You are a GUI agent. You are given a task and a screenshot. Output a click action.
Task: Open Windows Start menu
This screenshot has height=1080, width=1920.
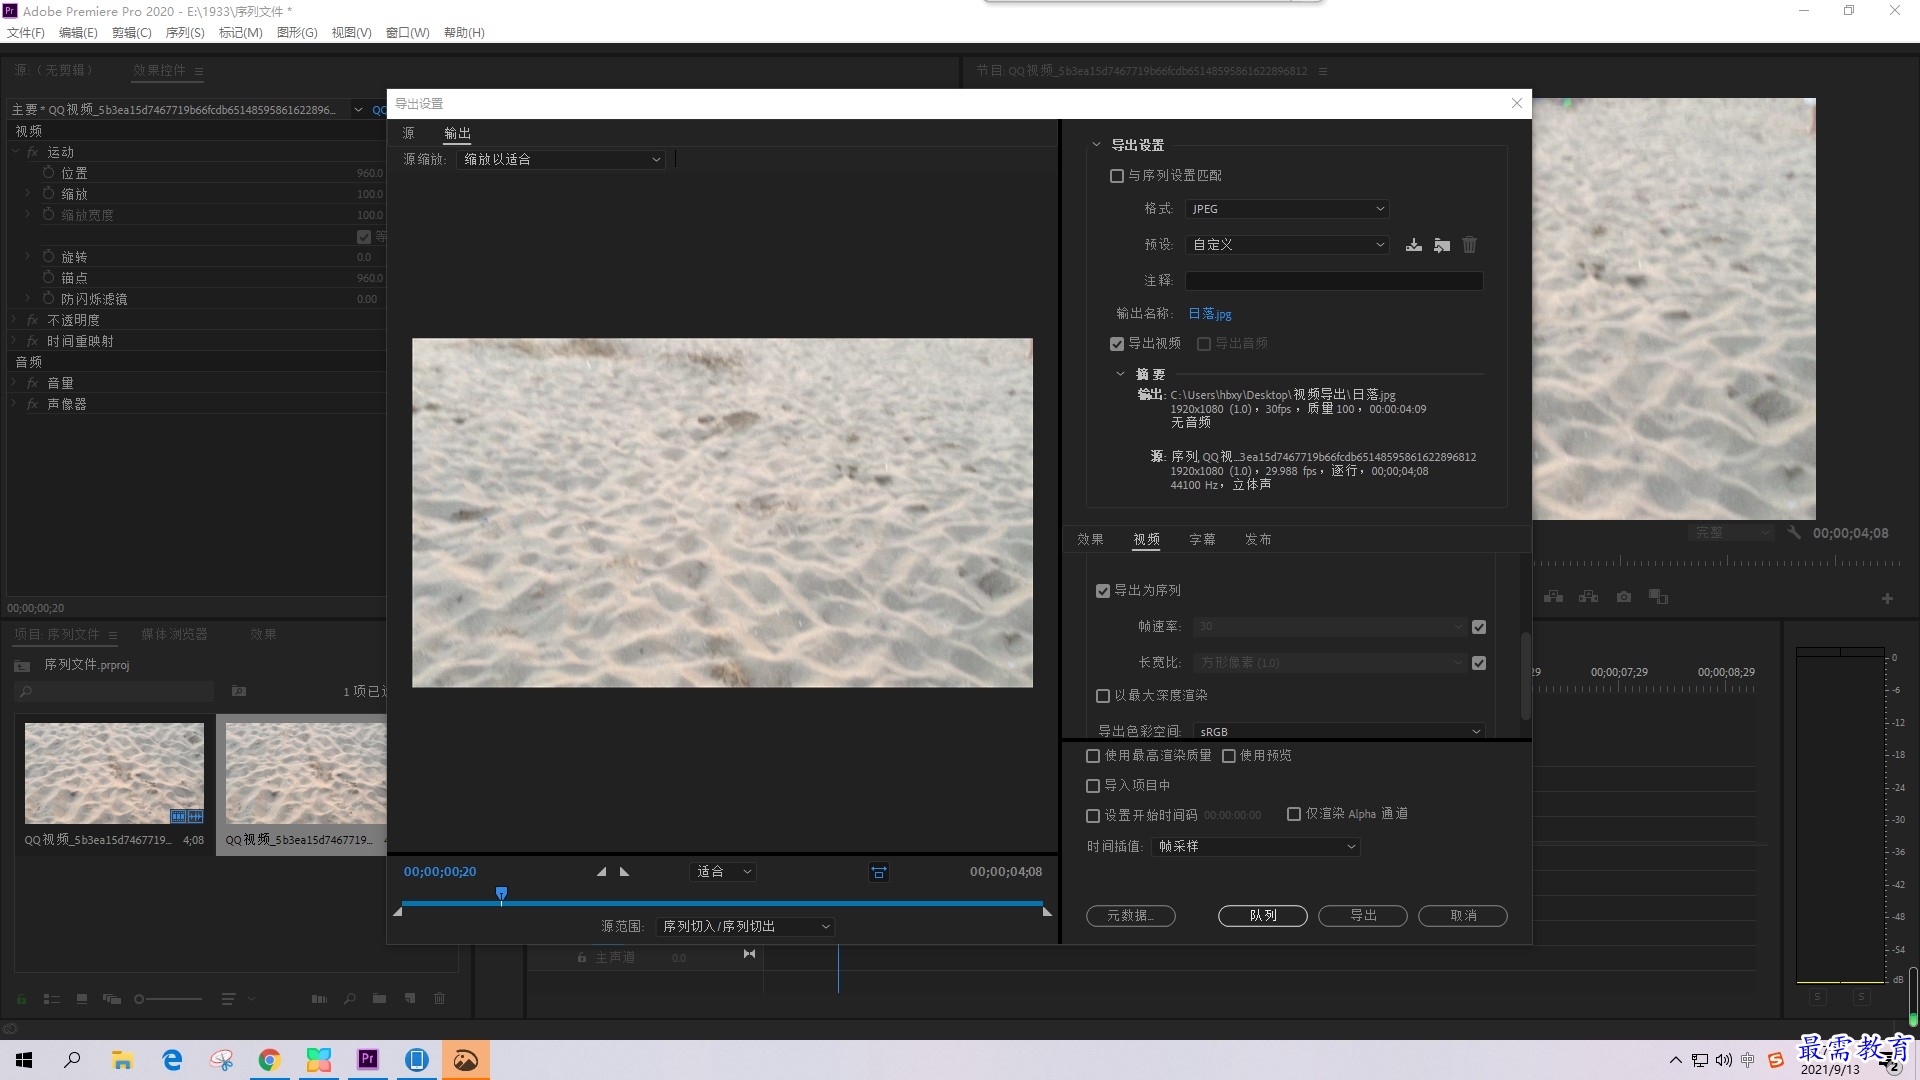[24, 1060]
